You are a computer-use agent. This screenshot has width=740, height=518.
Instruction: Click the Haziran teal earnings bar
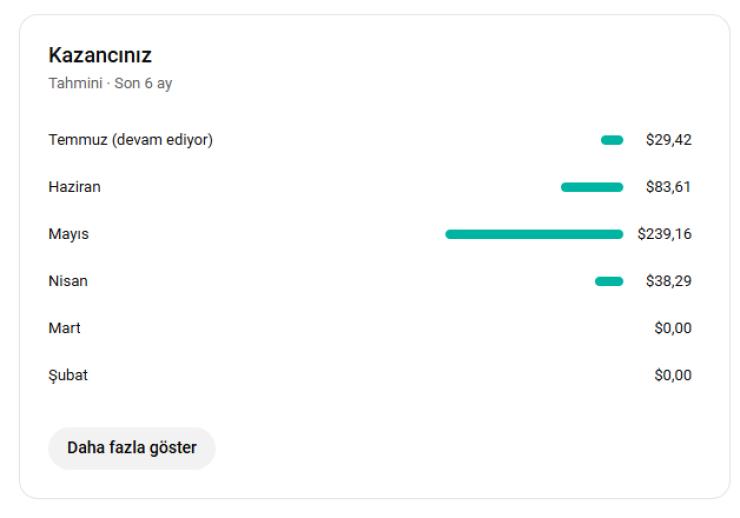click(592, 187)
